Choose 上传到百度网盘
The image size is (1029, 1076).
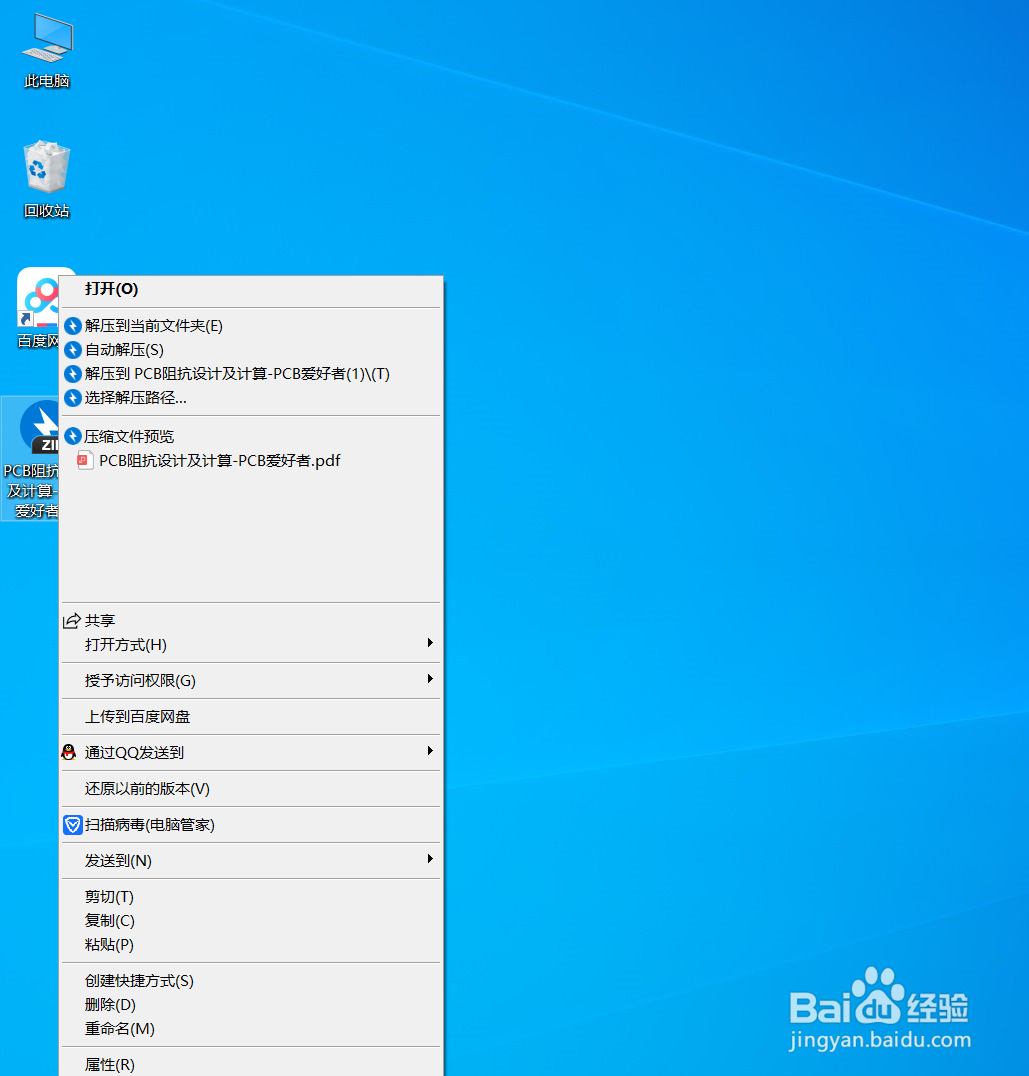250,717
